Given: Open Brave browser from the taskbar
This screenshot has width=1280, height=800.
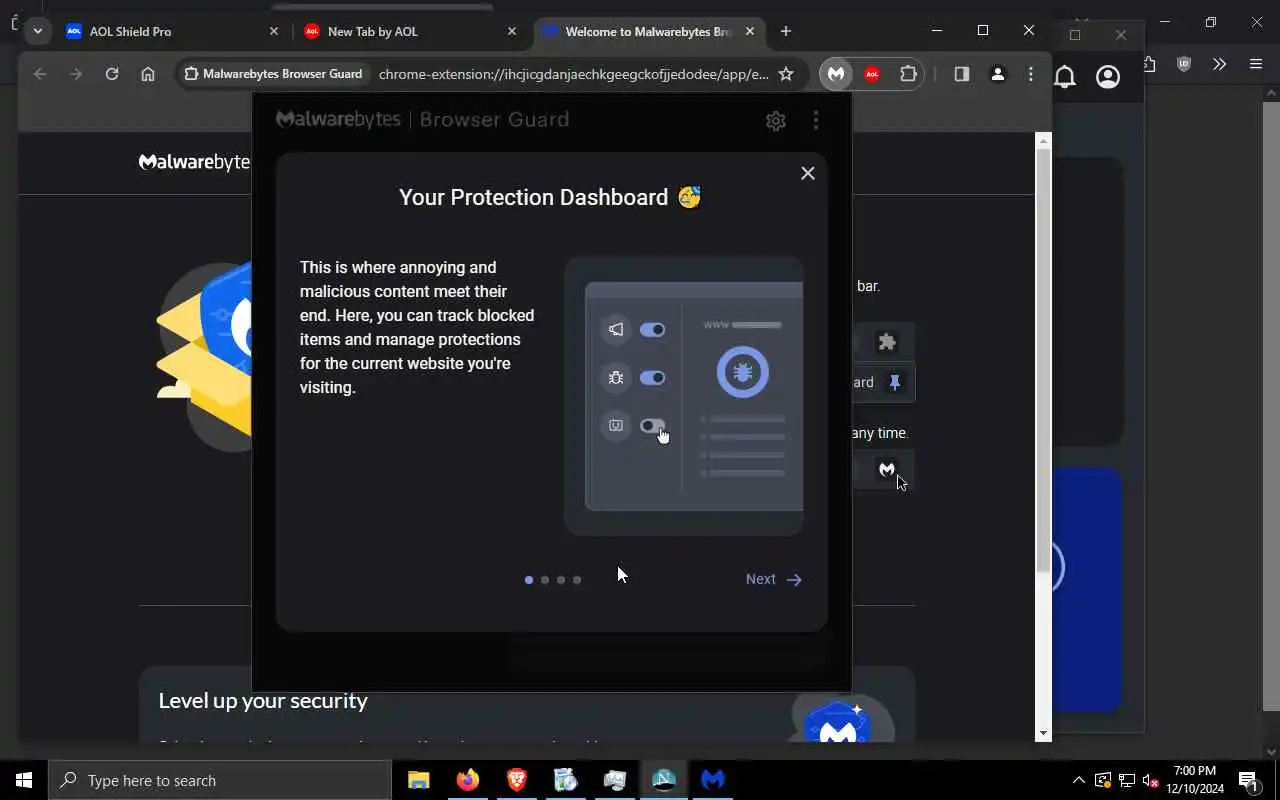Looking at the screenshot, I should 517,780.
